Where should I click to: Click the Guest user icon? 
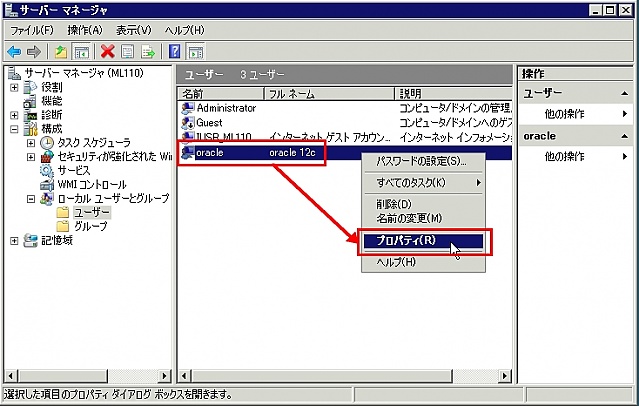pos(188,123)
